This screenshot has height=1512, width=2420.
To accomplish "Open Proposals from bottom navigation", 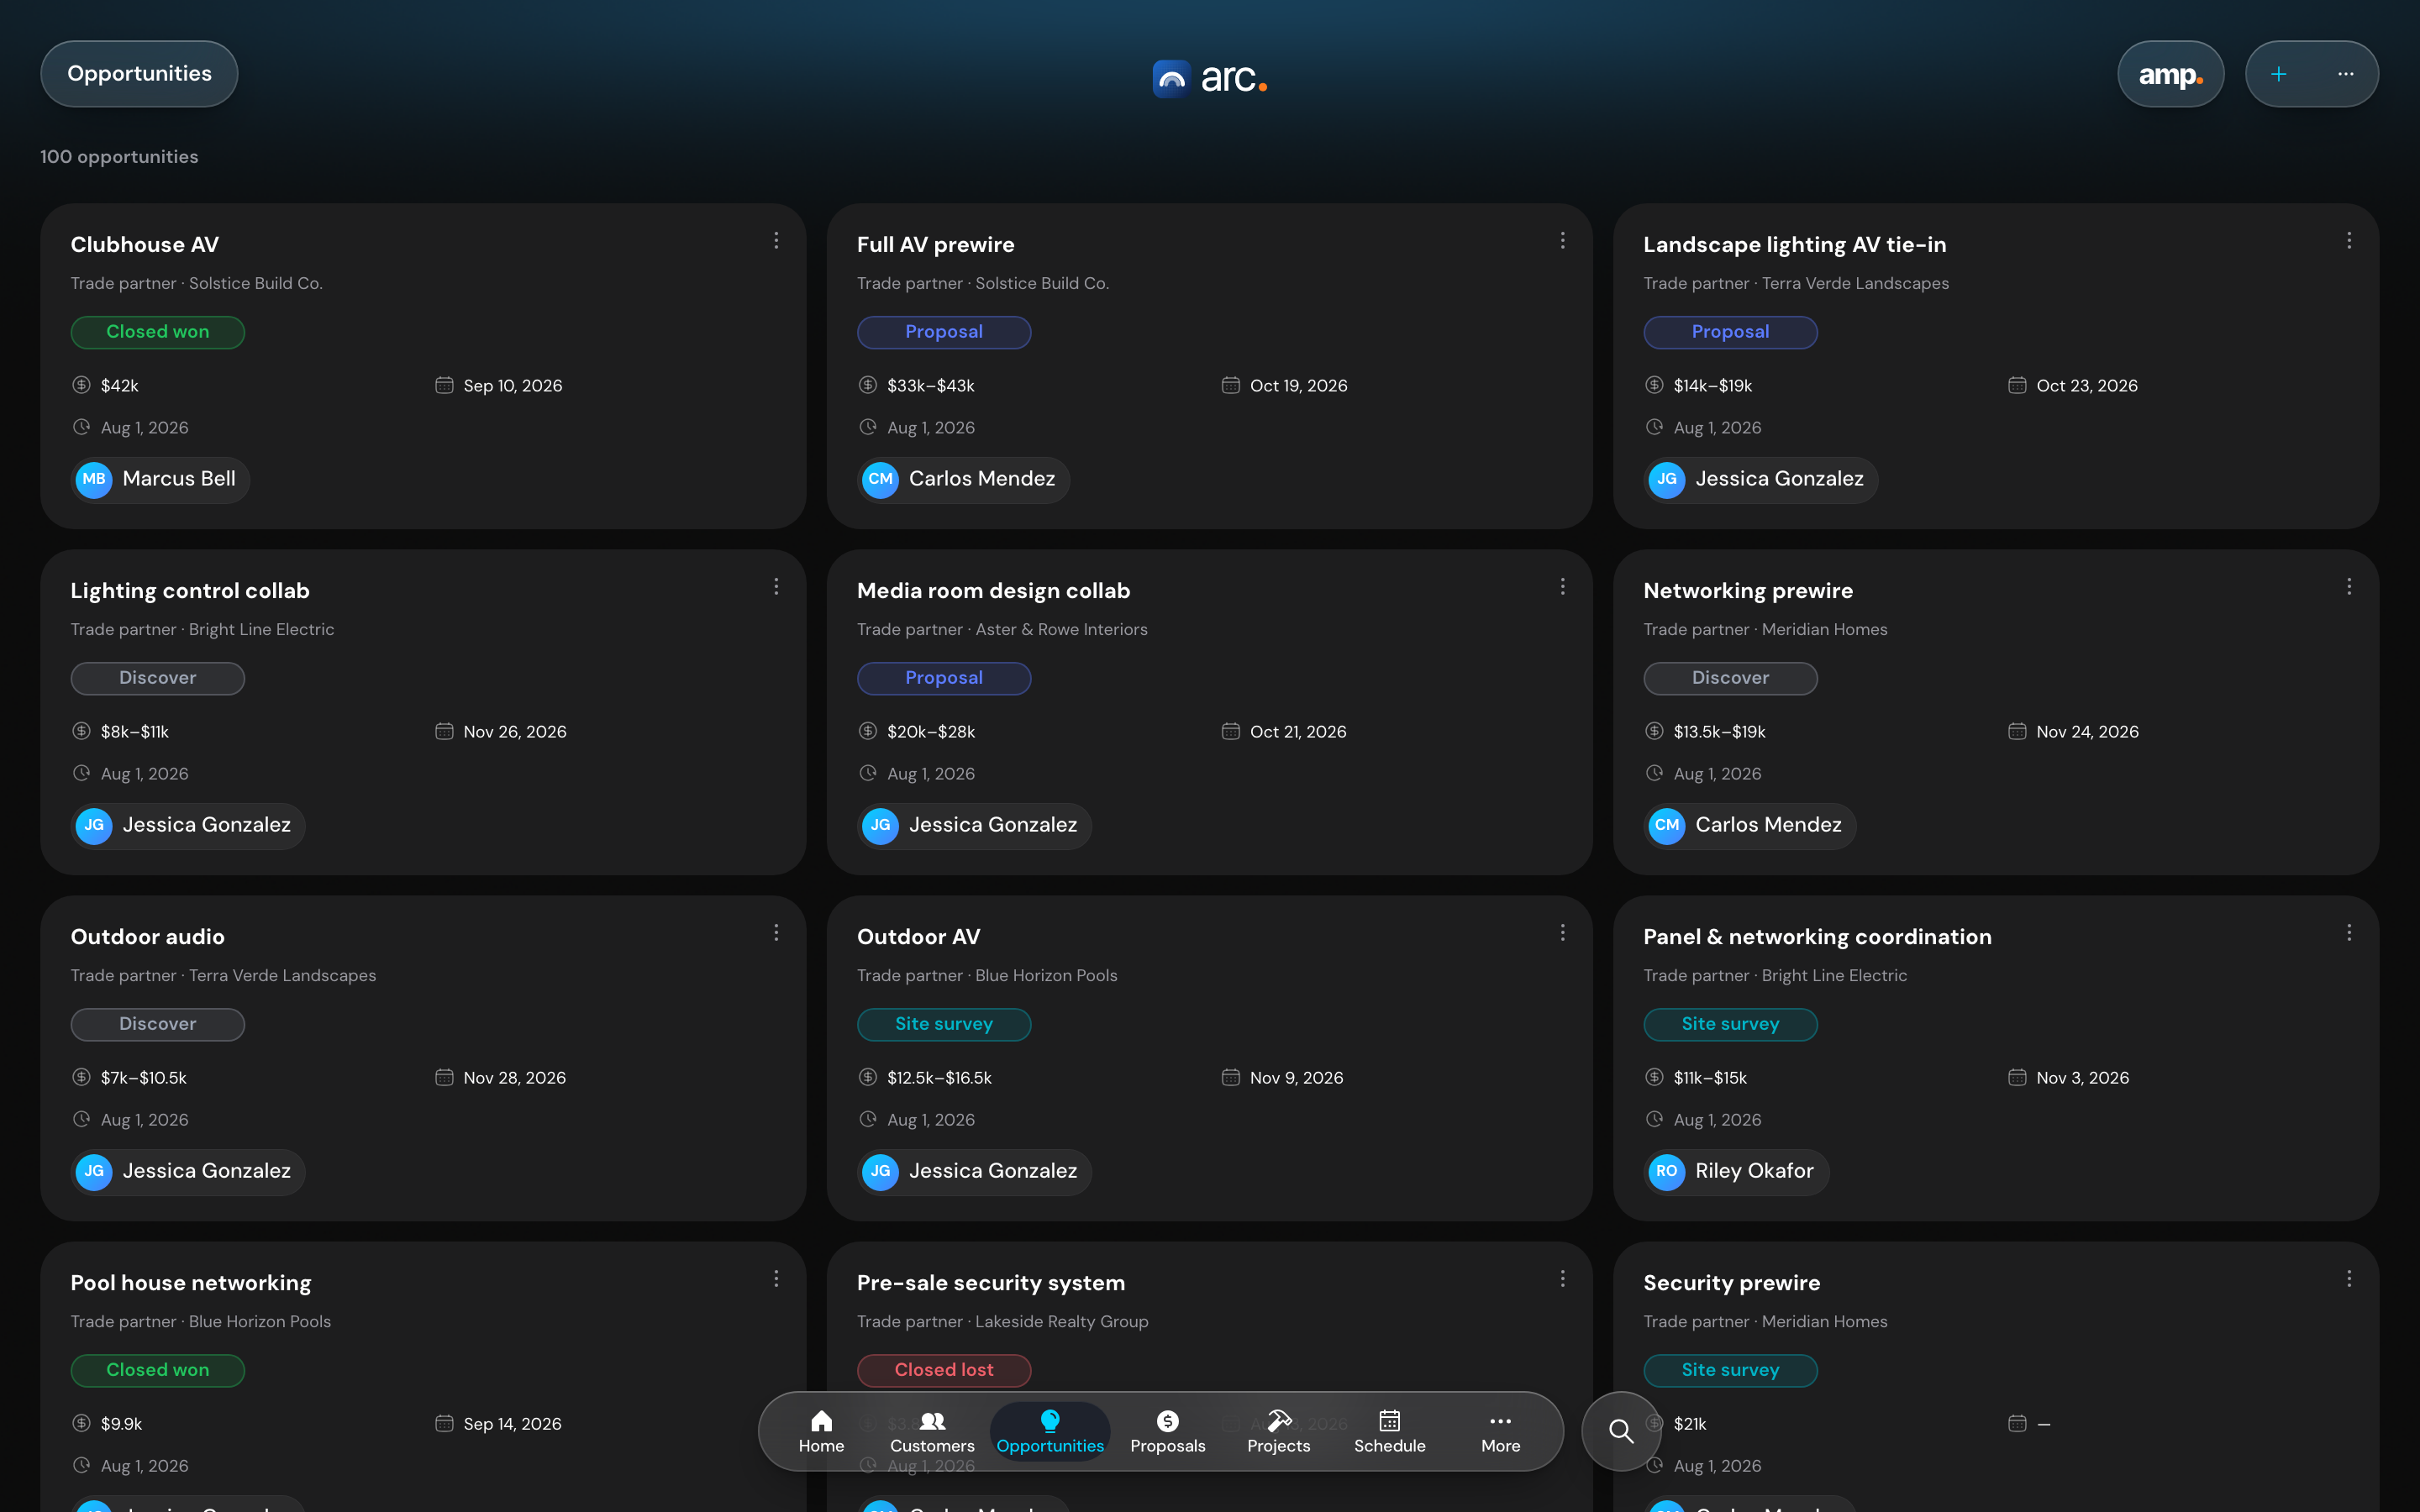I will (x=1167, y=1432).
